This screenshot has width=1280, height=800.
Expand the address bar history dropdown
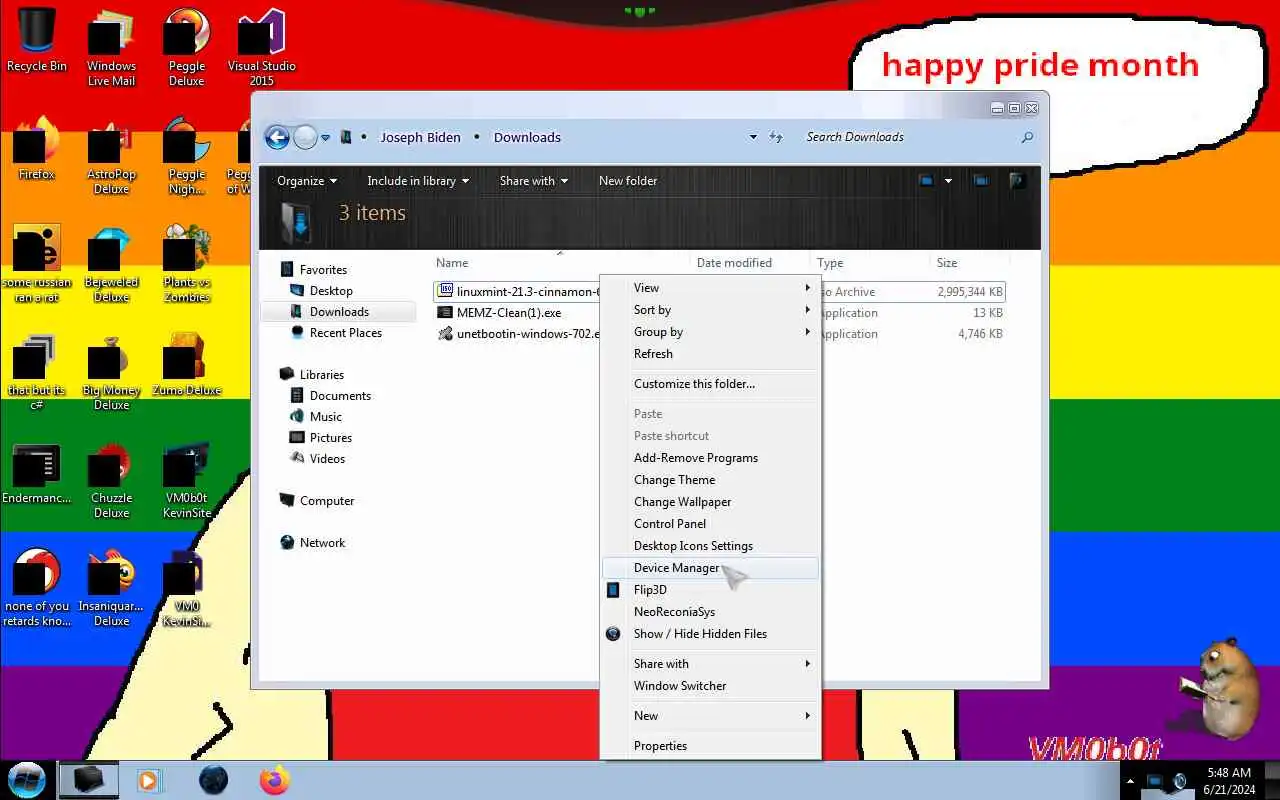pyautogui.click(x=753, y=137)
